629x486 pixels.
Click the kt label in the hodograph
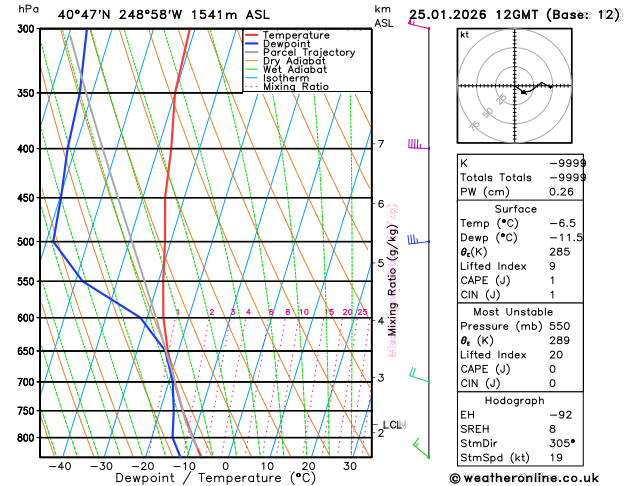(x=465, y=34)
